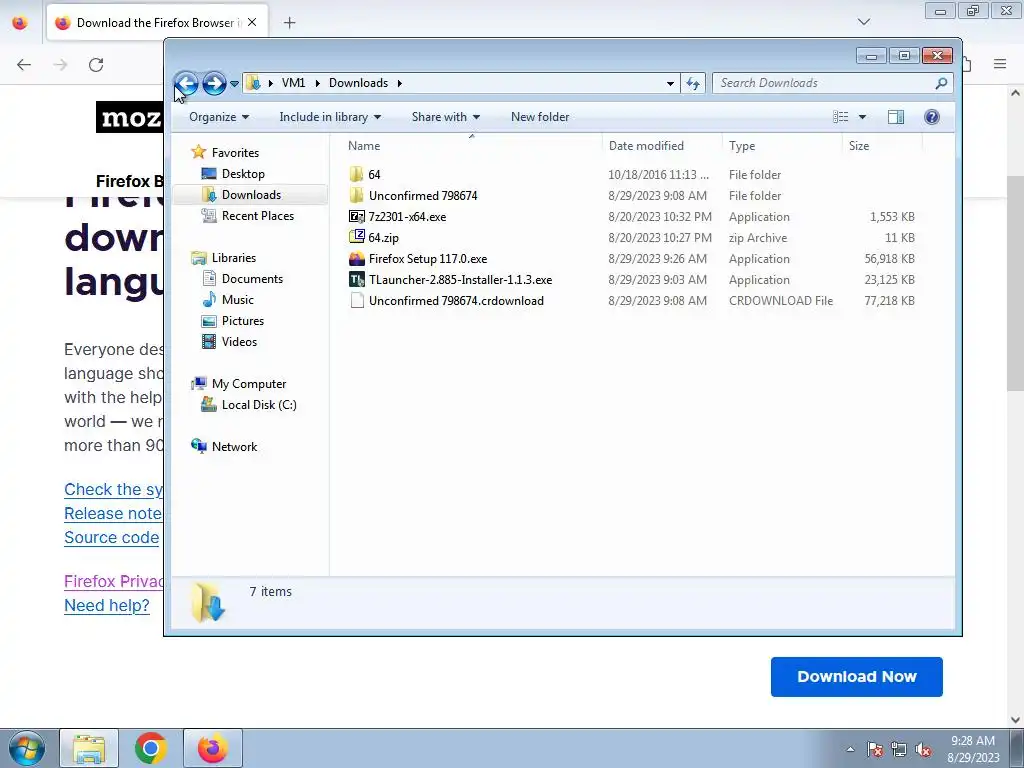The height and width of the screenshot is (768, 1024).
Task: Open a new Firefox tab
Action: pyautogui.click(x=289, y=23)
